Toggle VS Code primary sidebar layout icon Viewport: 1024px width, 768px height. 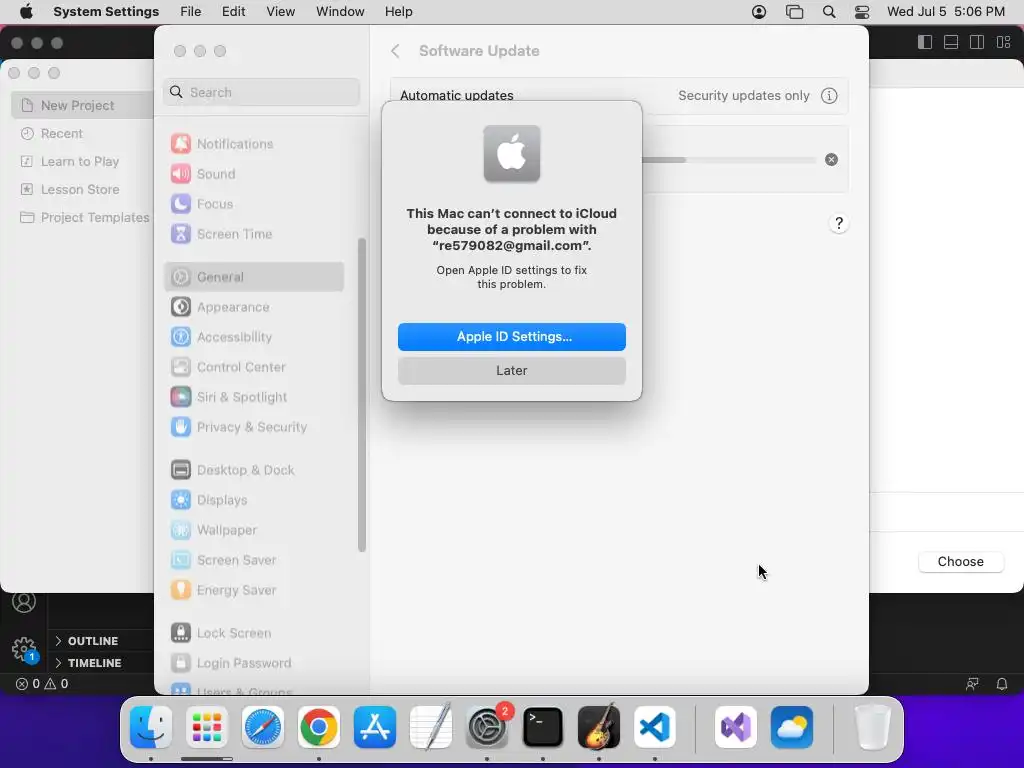(x=925, y=42)
